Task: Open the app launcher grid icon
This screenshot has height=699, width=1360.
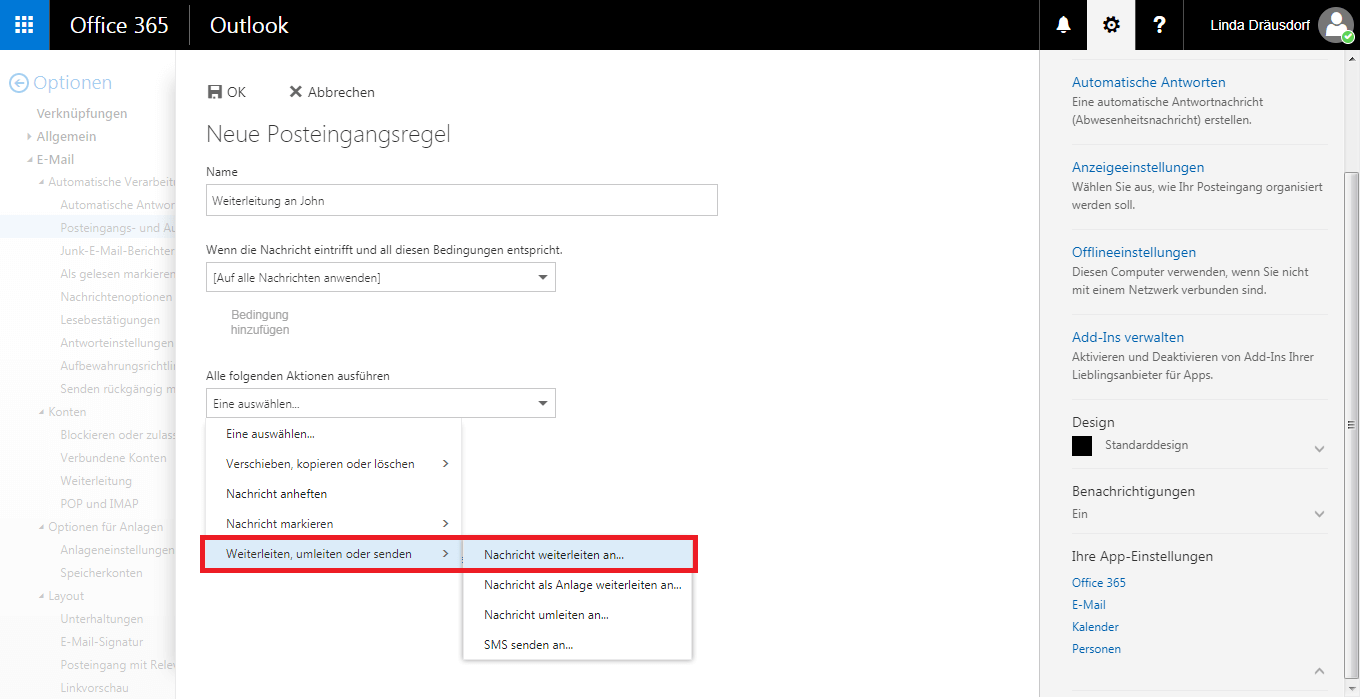Action: (24, 25)
